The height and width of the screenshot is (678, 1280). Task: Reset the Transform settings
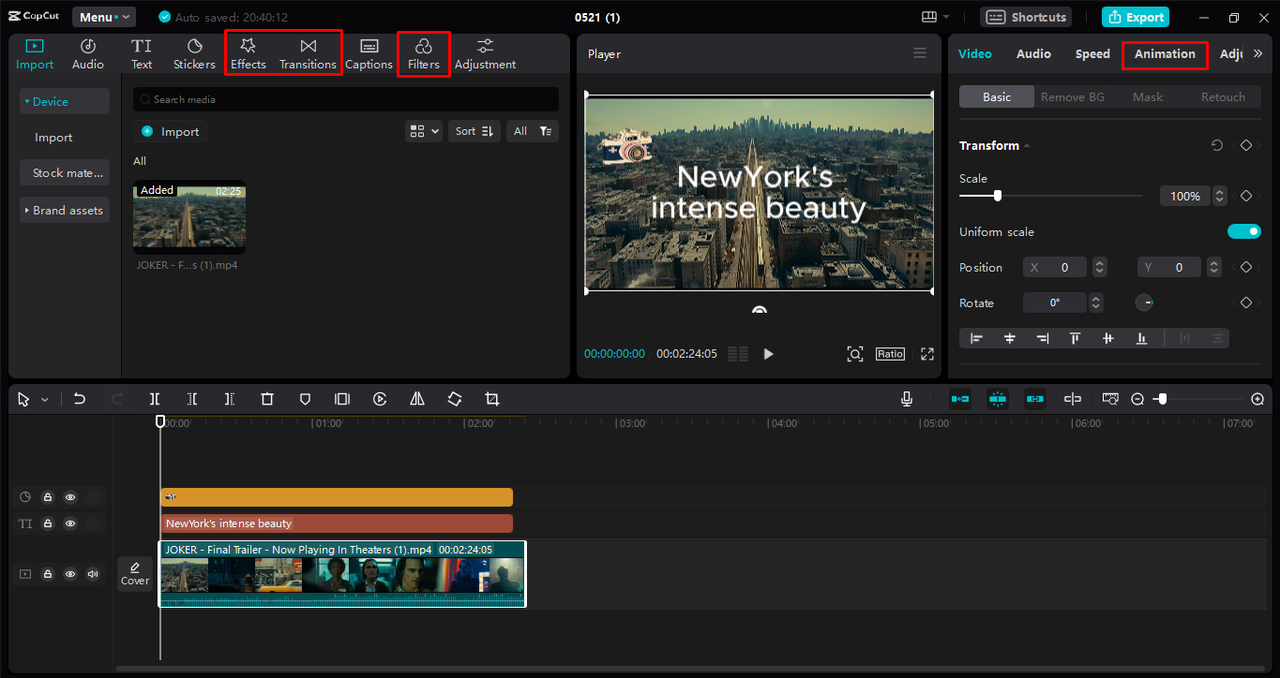coord(1217,145)
